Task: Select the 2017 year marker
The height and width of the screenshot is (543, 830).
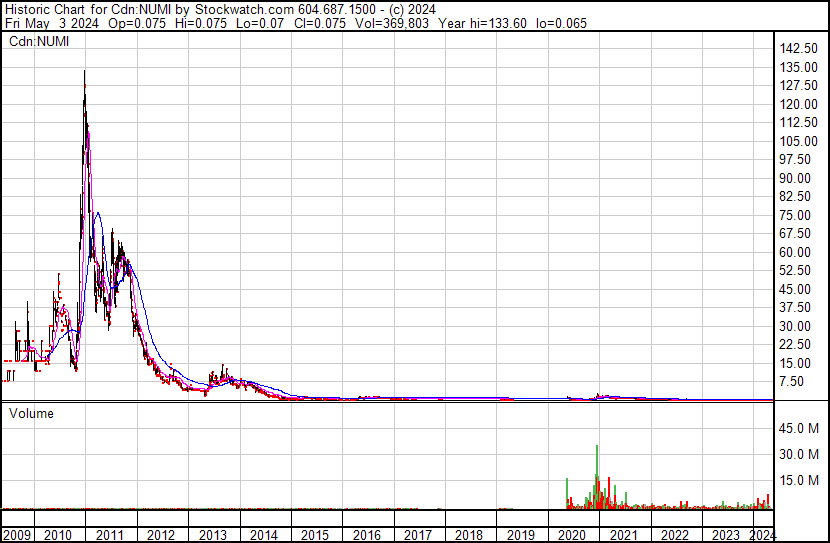Action: click(418, 534)
